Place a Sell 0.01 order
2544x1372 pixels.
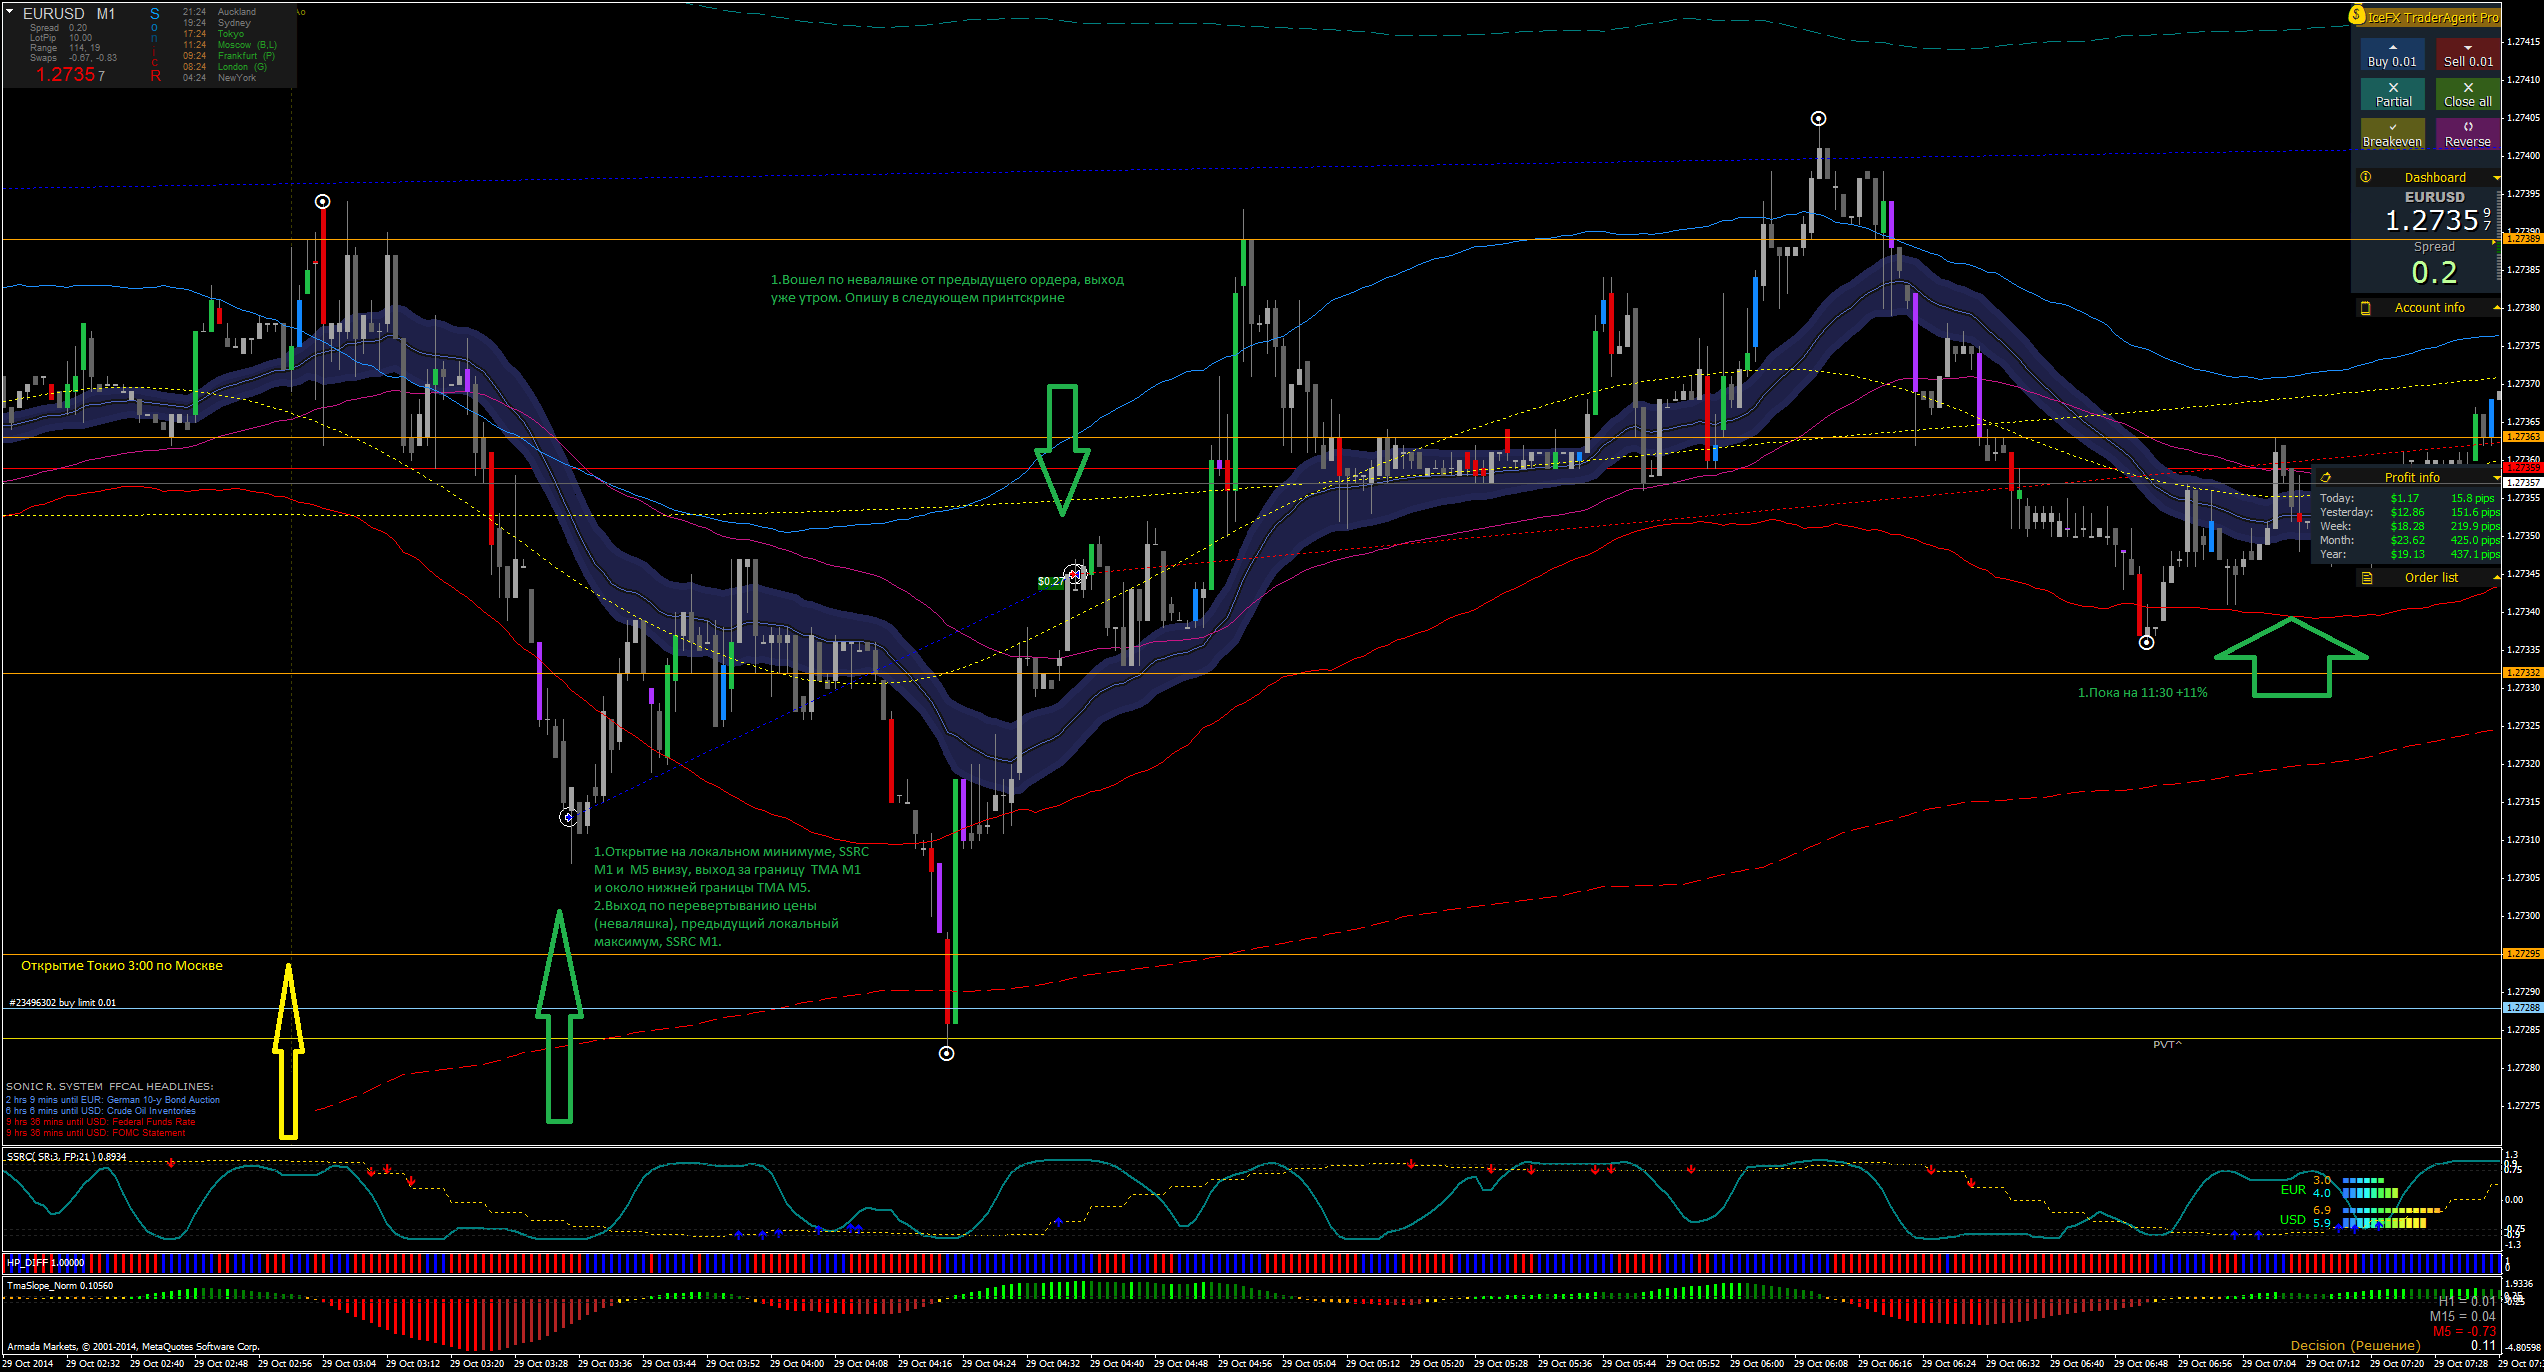(x=2468, y=55)
